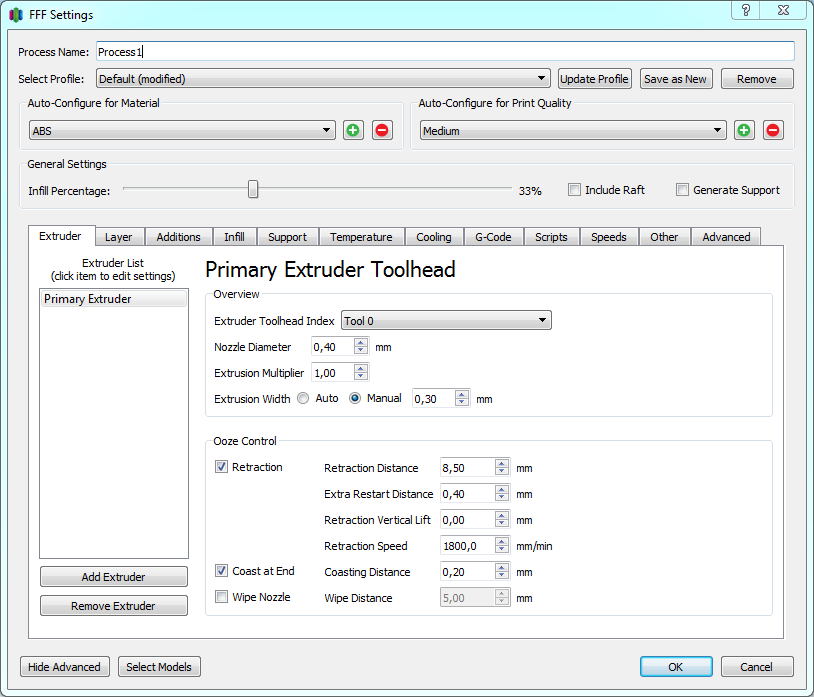The image size is (814, 697).
Task: Open the Temperature tab
Action: click(x=361, y=237)
